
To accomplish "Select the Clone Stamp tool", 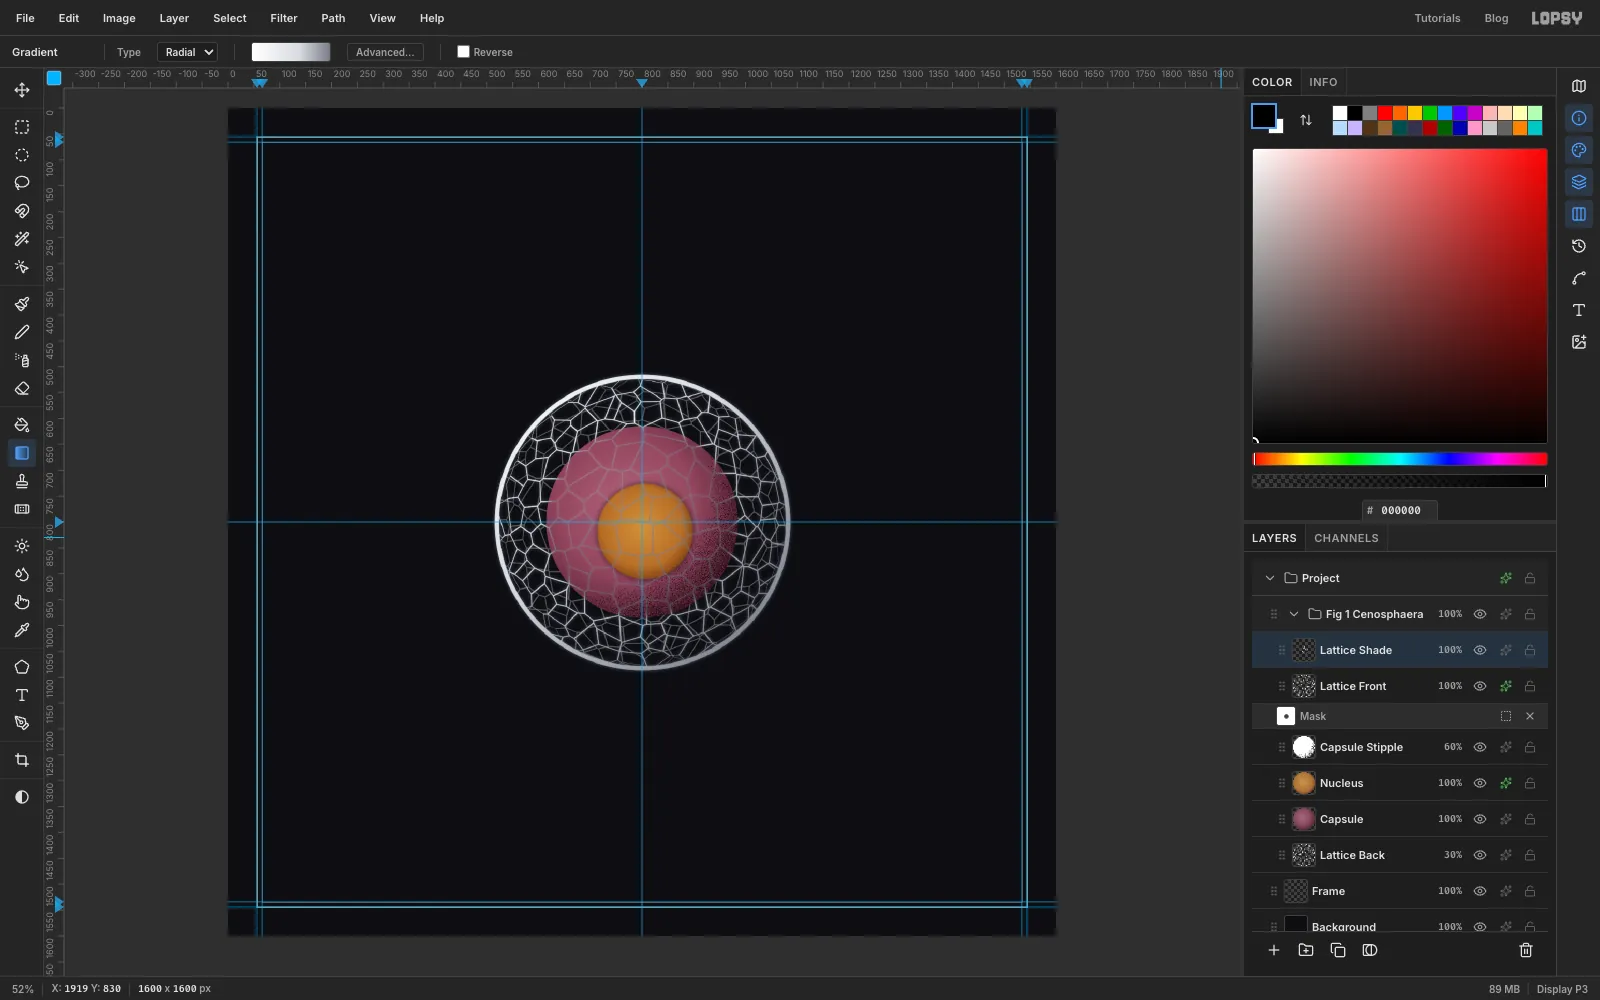I will [22, 481].
